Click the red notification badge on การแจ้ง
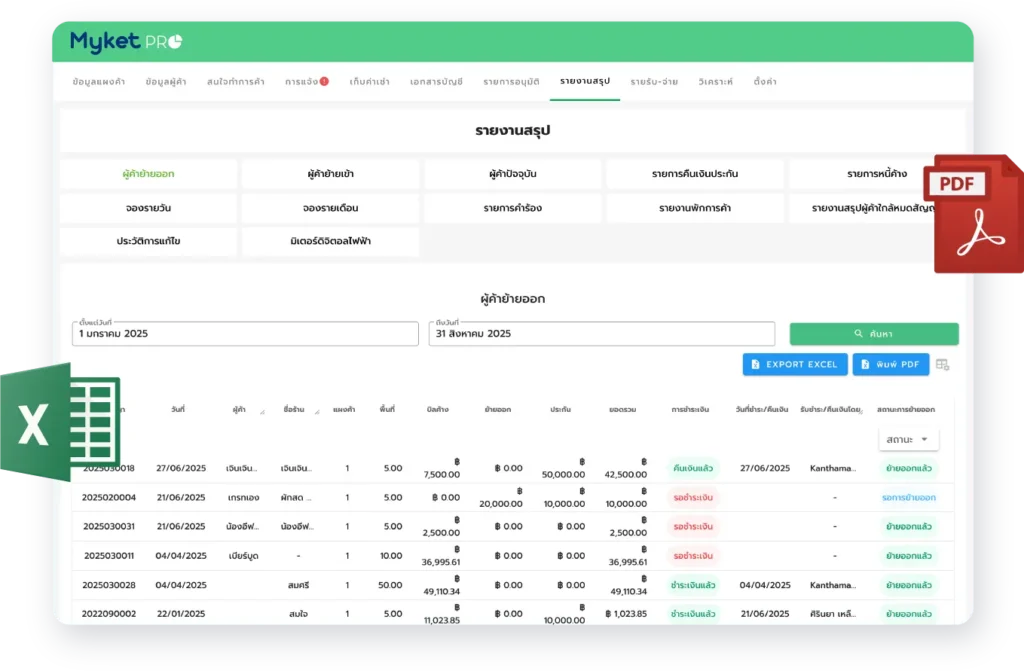This screenshot has height=671, width=1024. [324, 81]
